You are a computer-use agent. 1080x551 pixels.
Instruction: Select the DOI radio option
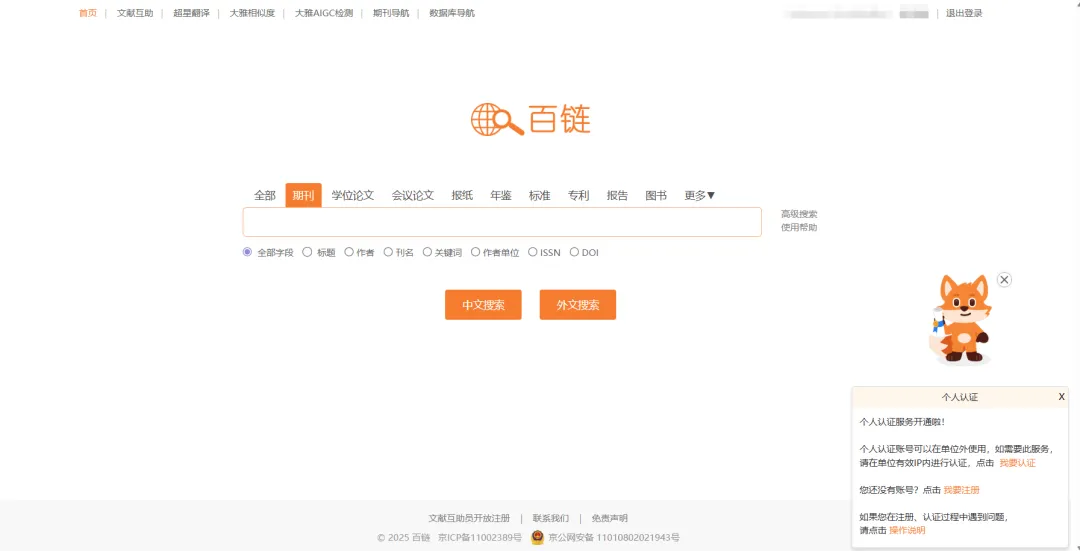point(574,253)
